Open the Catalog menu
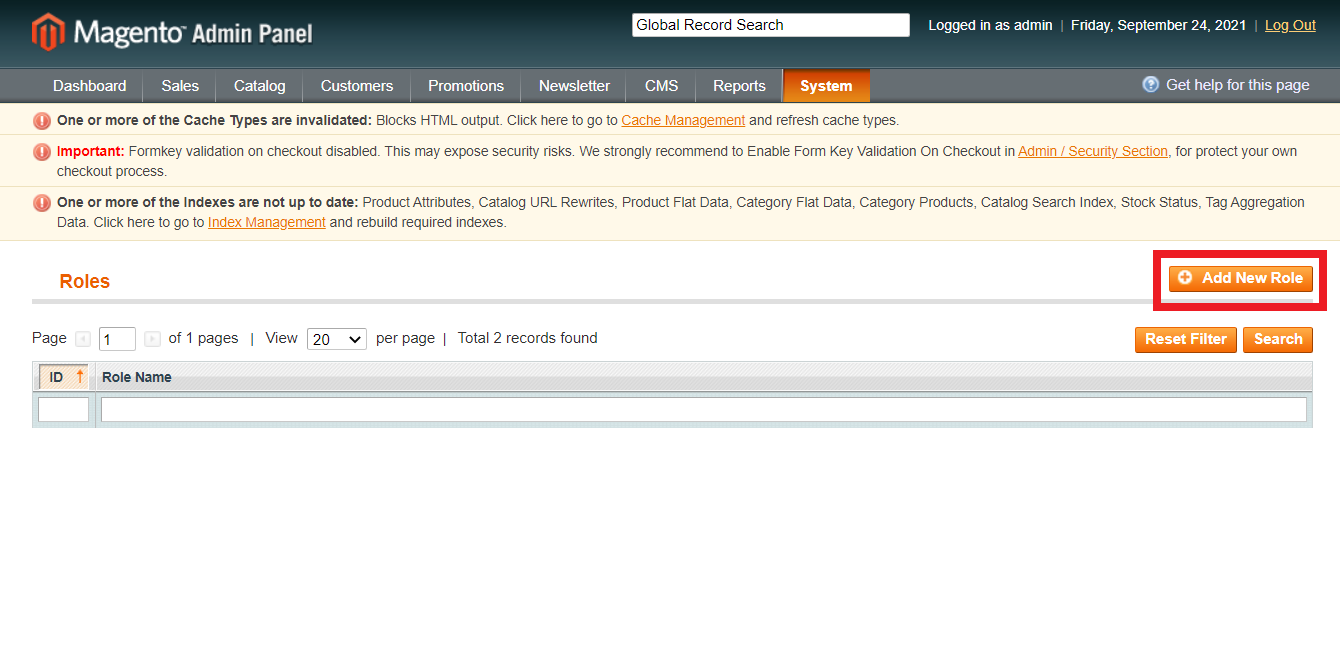The width and height of the screenshot is (1340, 654). tap(260, 86)
